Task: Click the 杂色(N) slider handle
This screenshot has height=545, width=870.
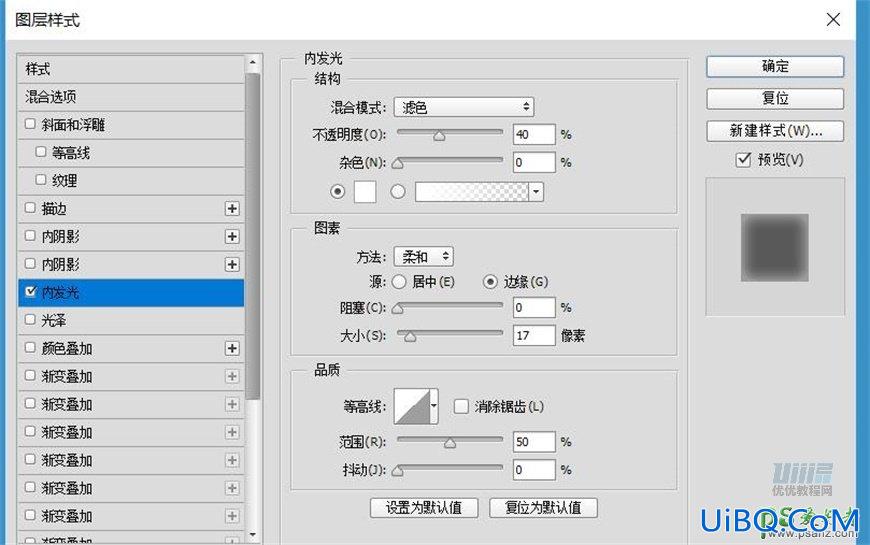Action: point(398,164)
